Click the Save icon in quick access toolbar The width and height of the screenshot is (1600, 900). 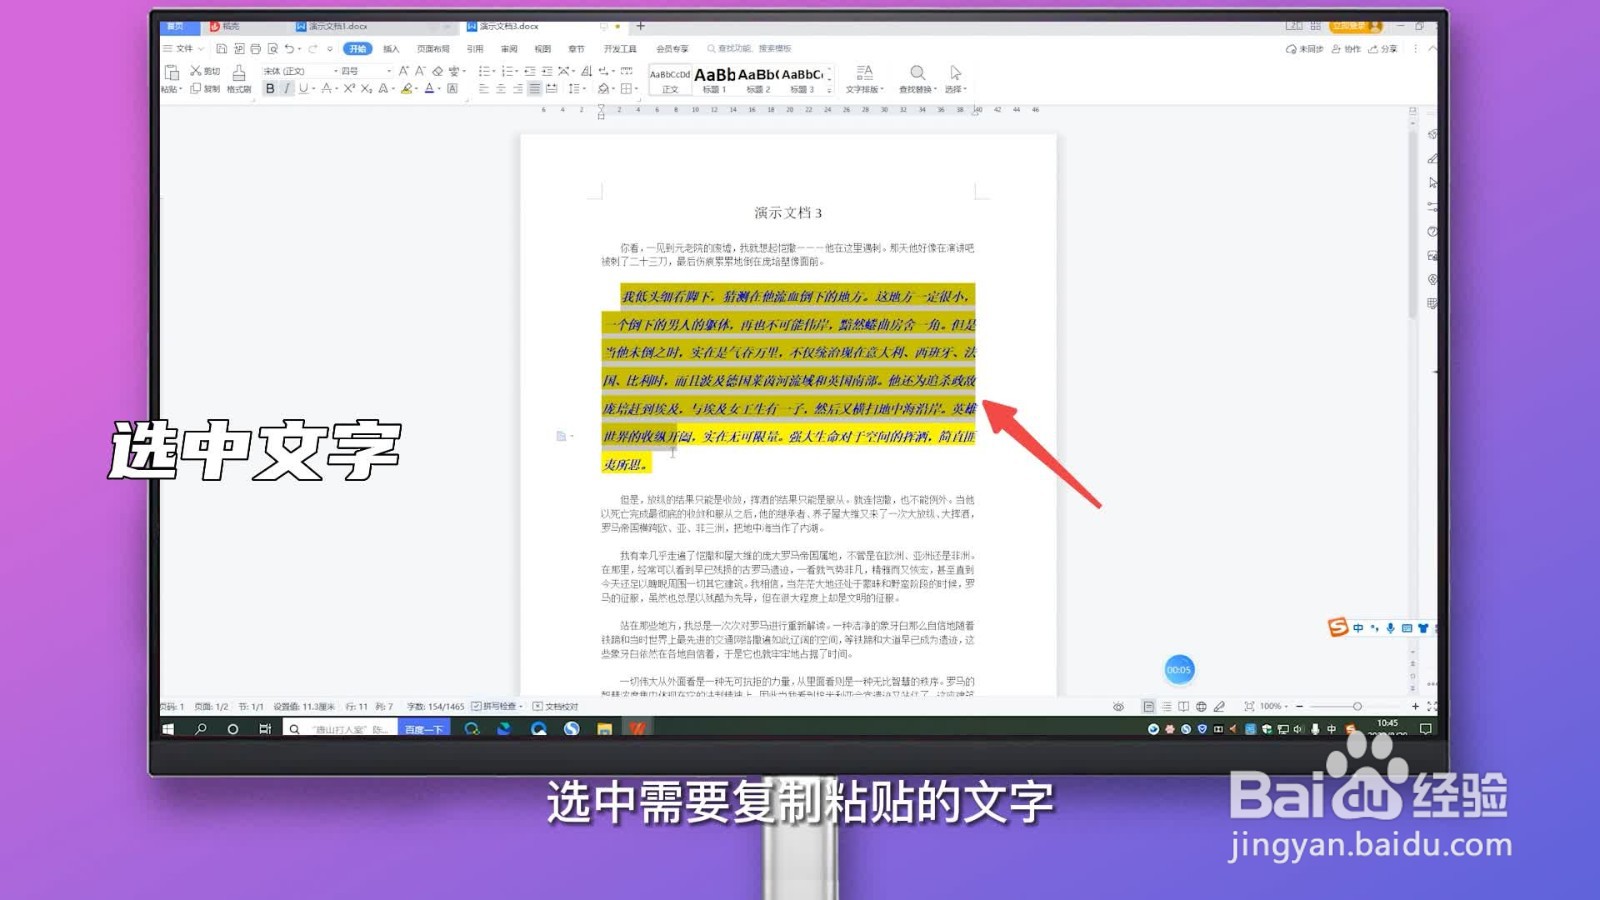[221, 49]
